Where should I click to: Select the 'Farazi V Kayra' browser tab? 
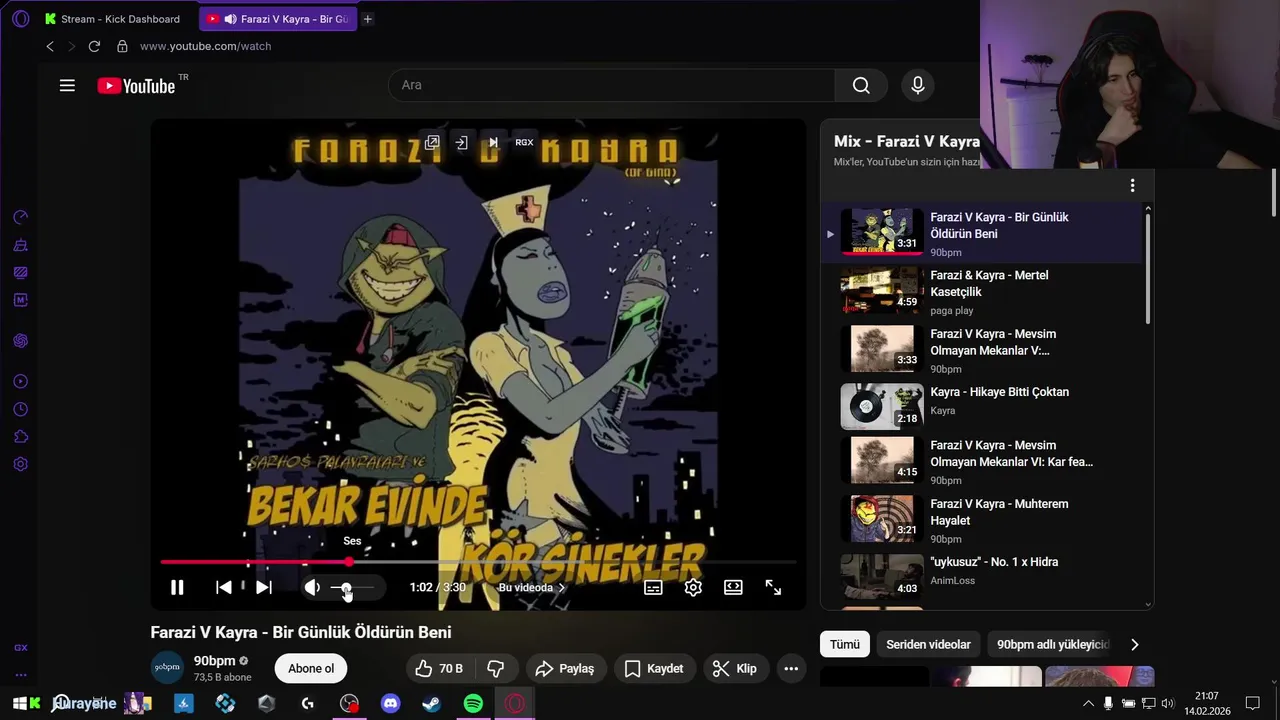coord(278,19)
